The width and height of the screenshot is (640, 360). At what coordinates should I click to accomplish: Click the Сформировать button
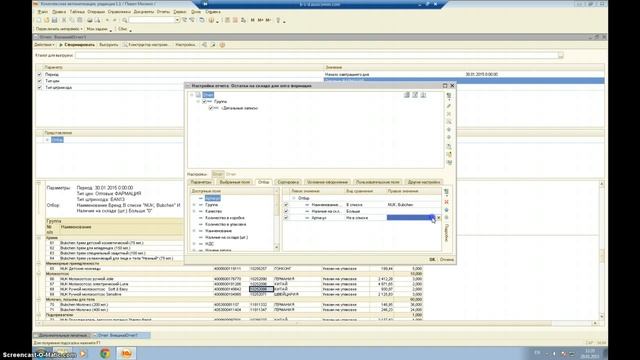[77, 45]
